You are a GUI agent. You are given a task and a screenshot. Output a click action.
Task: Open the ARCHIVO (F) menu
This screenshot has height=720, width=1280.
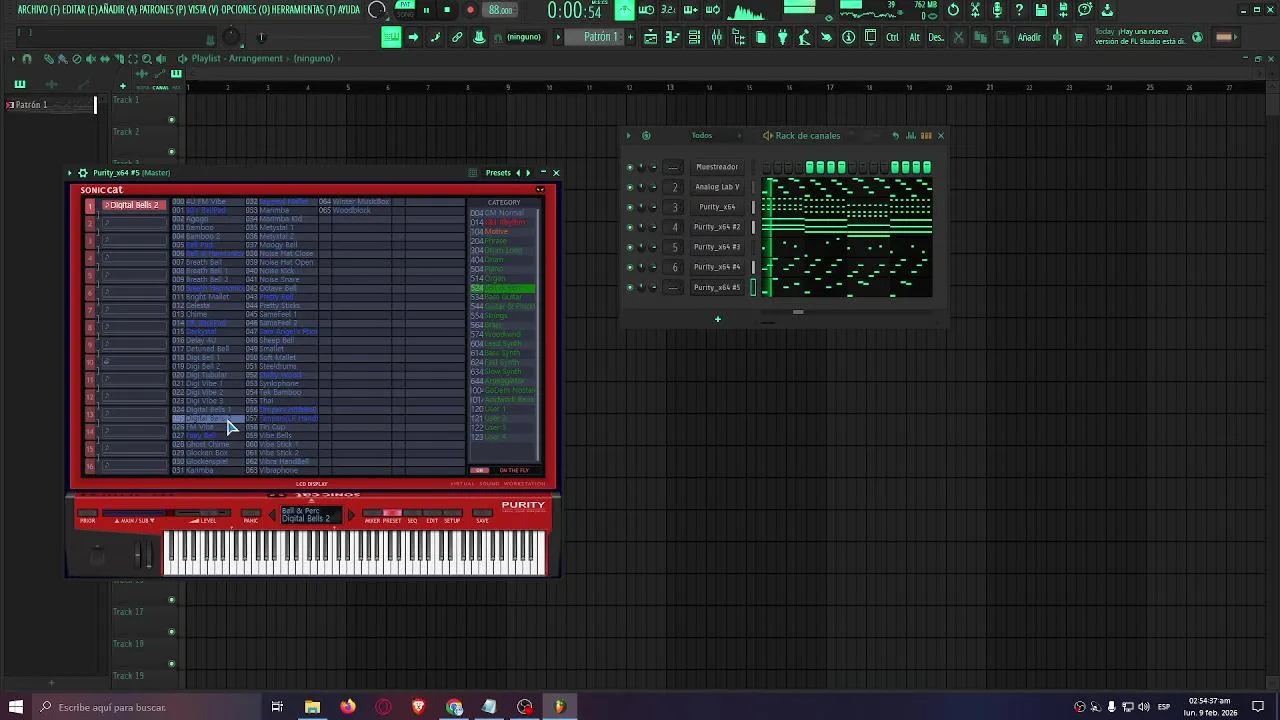(x=40, y=10)
